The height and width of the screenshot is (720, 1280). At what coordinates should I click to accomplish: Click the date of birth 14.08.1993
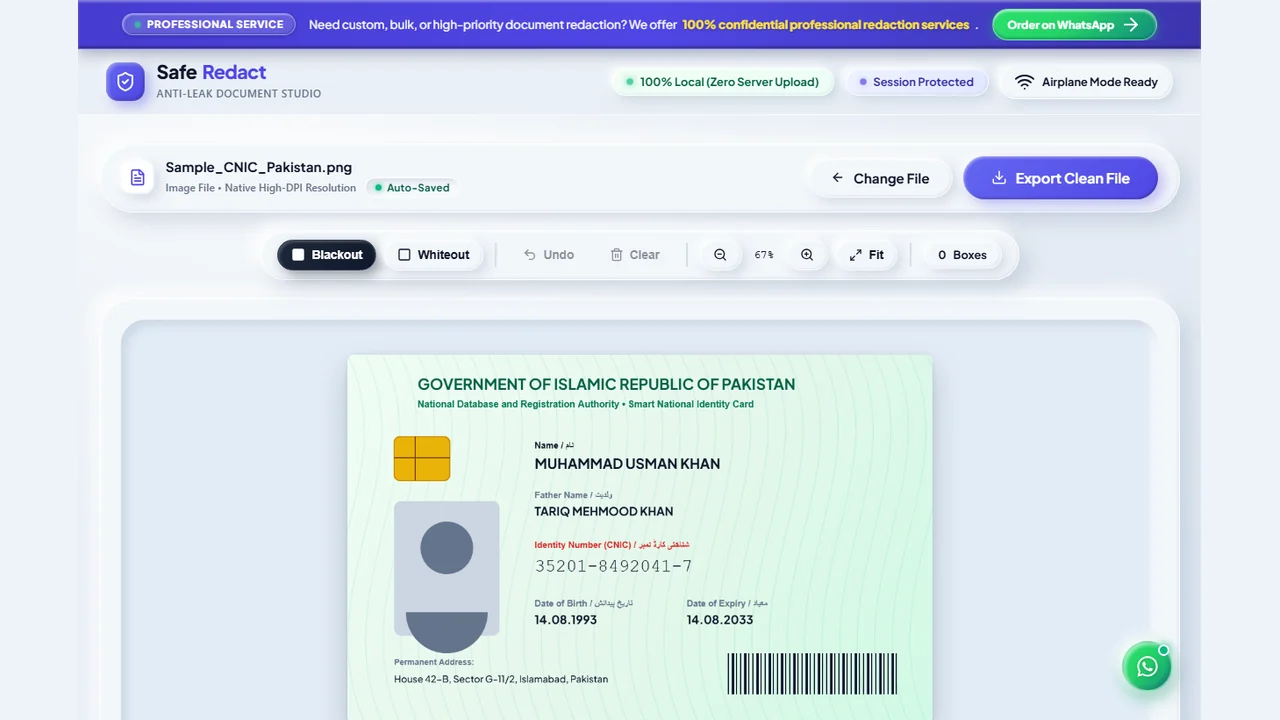565,620
